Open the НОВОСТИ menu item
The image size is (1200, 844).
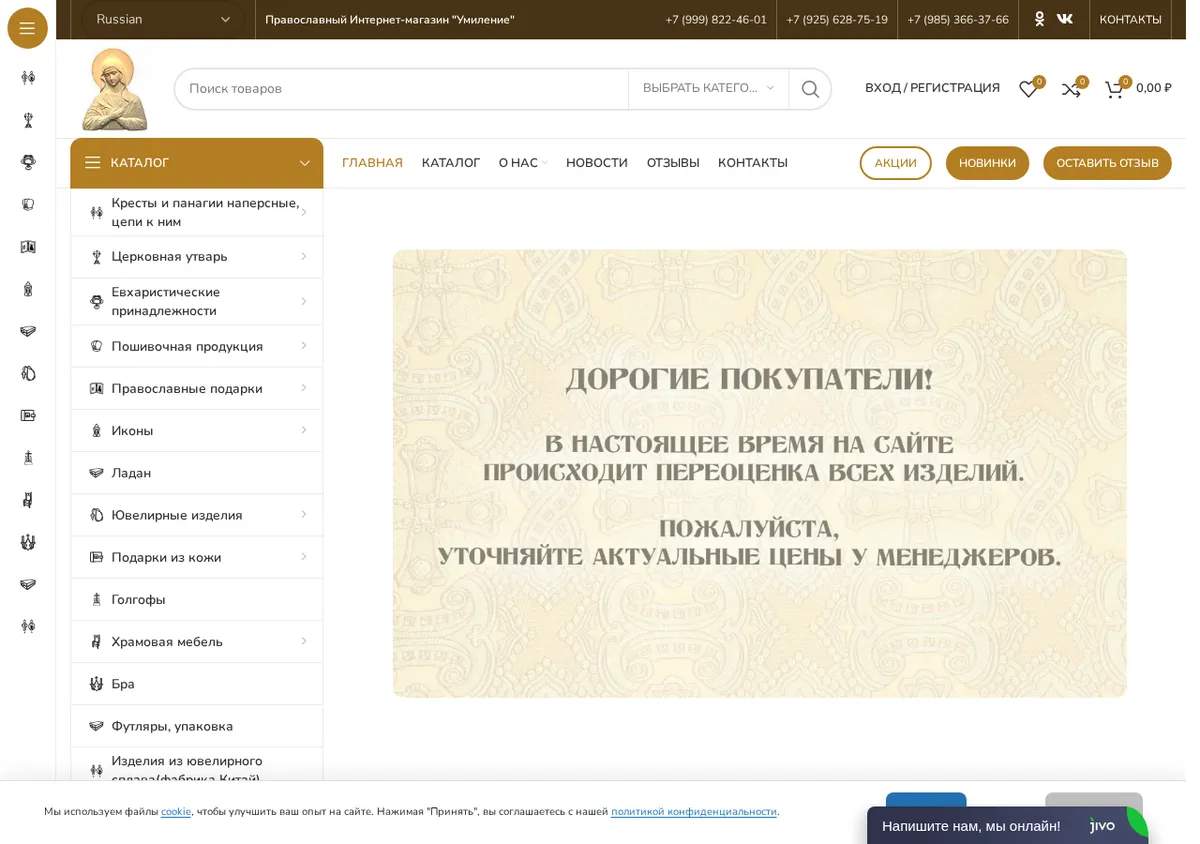tap(597, 163)
